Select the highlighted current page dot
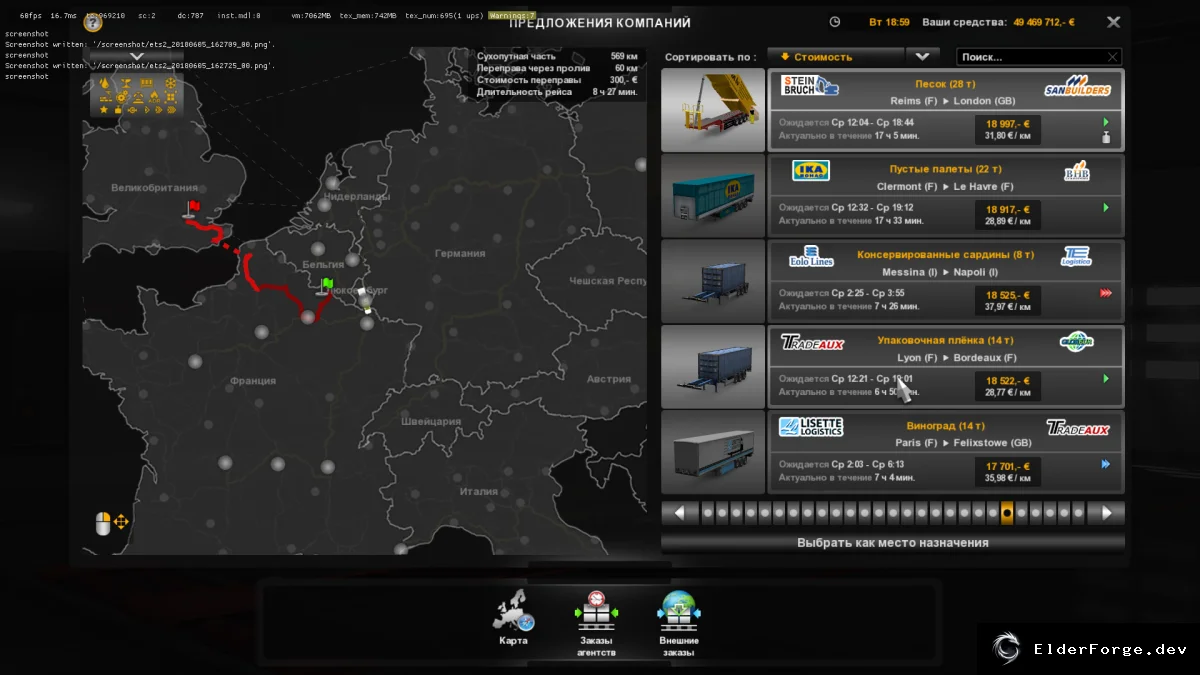This screenshot has height=675, width=1200. (x=1007, y=513)
